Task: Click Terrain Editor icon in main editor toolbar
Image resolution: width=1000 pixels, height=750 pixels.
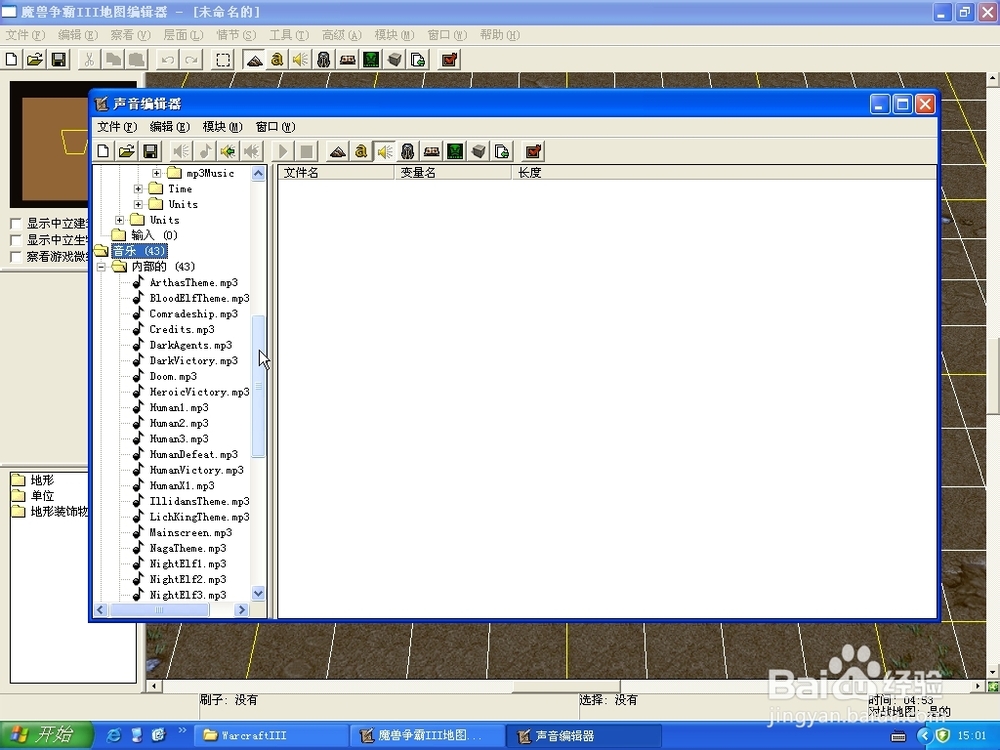Action: pos(254,60)
